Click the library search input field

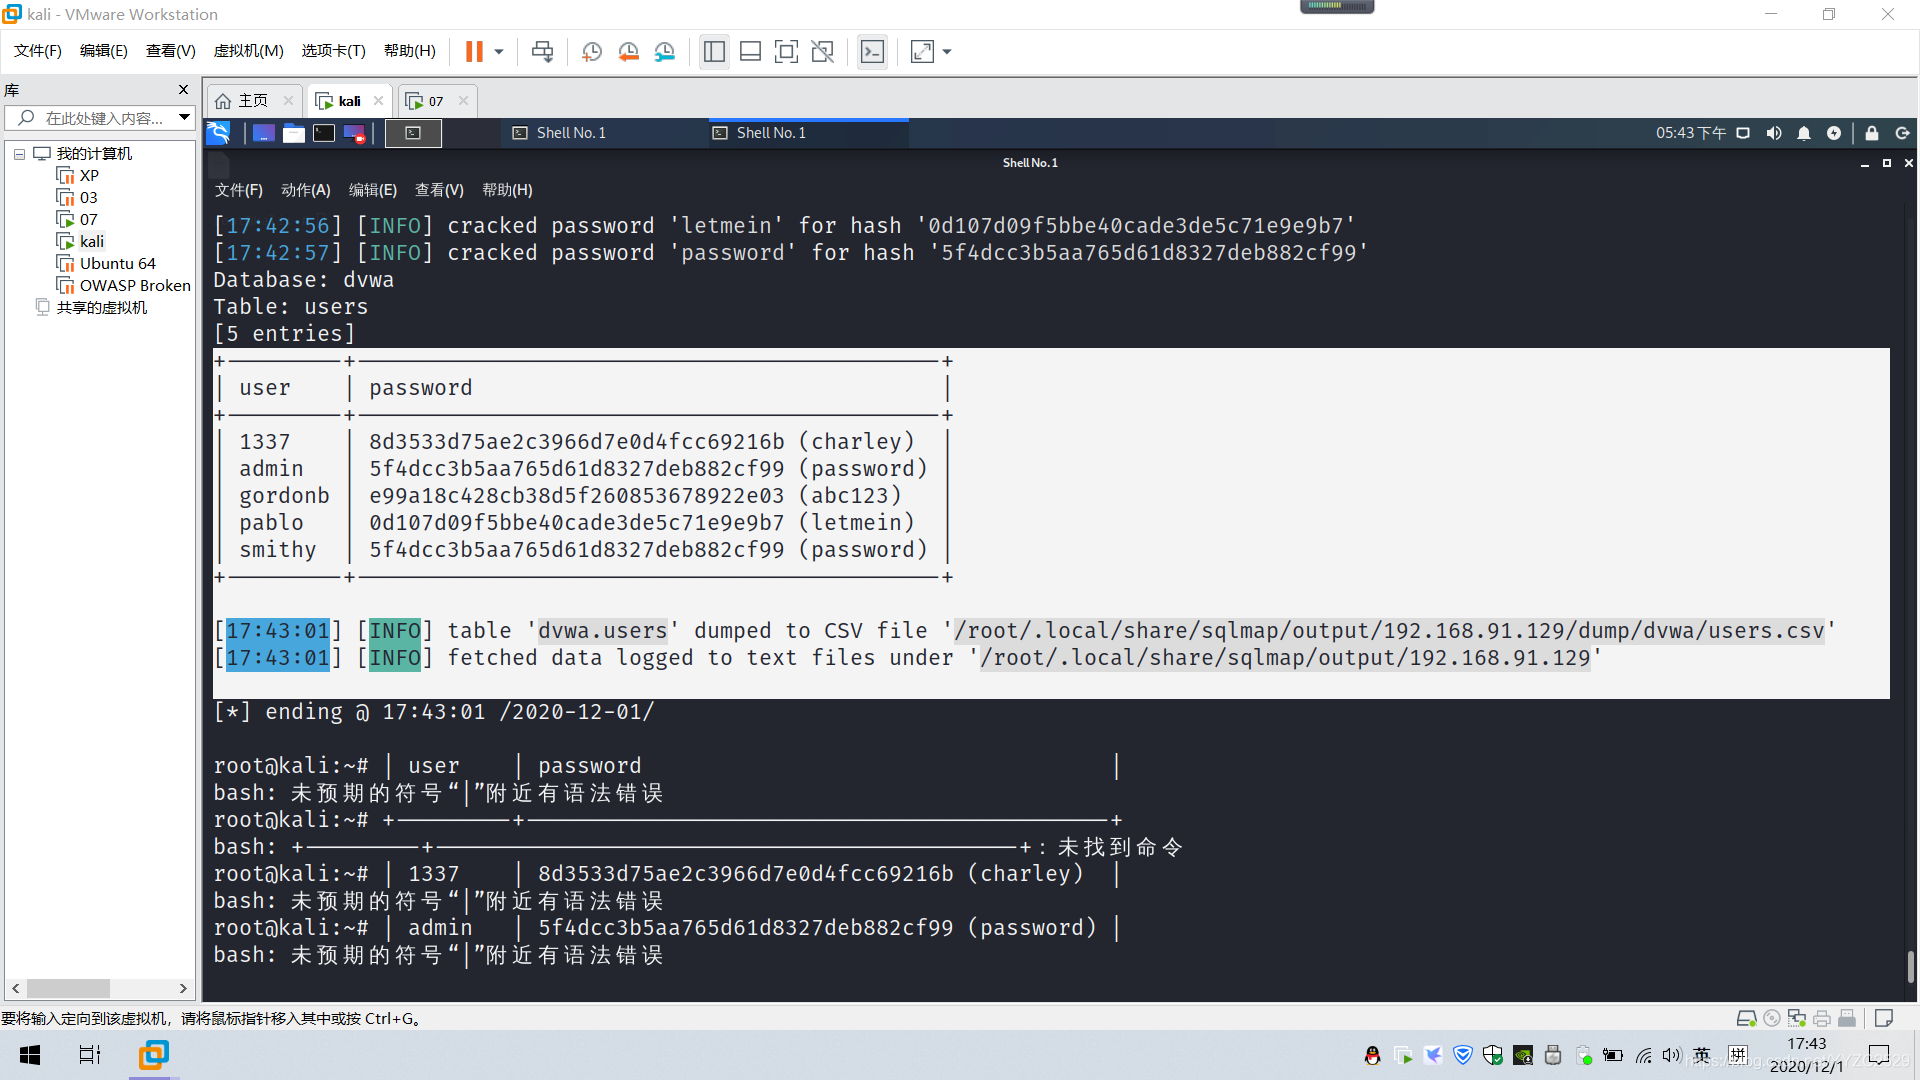point(98,118)
